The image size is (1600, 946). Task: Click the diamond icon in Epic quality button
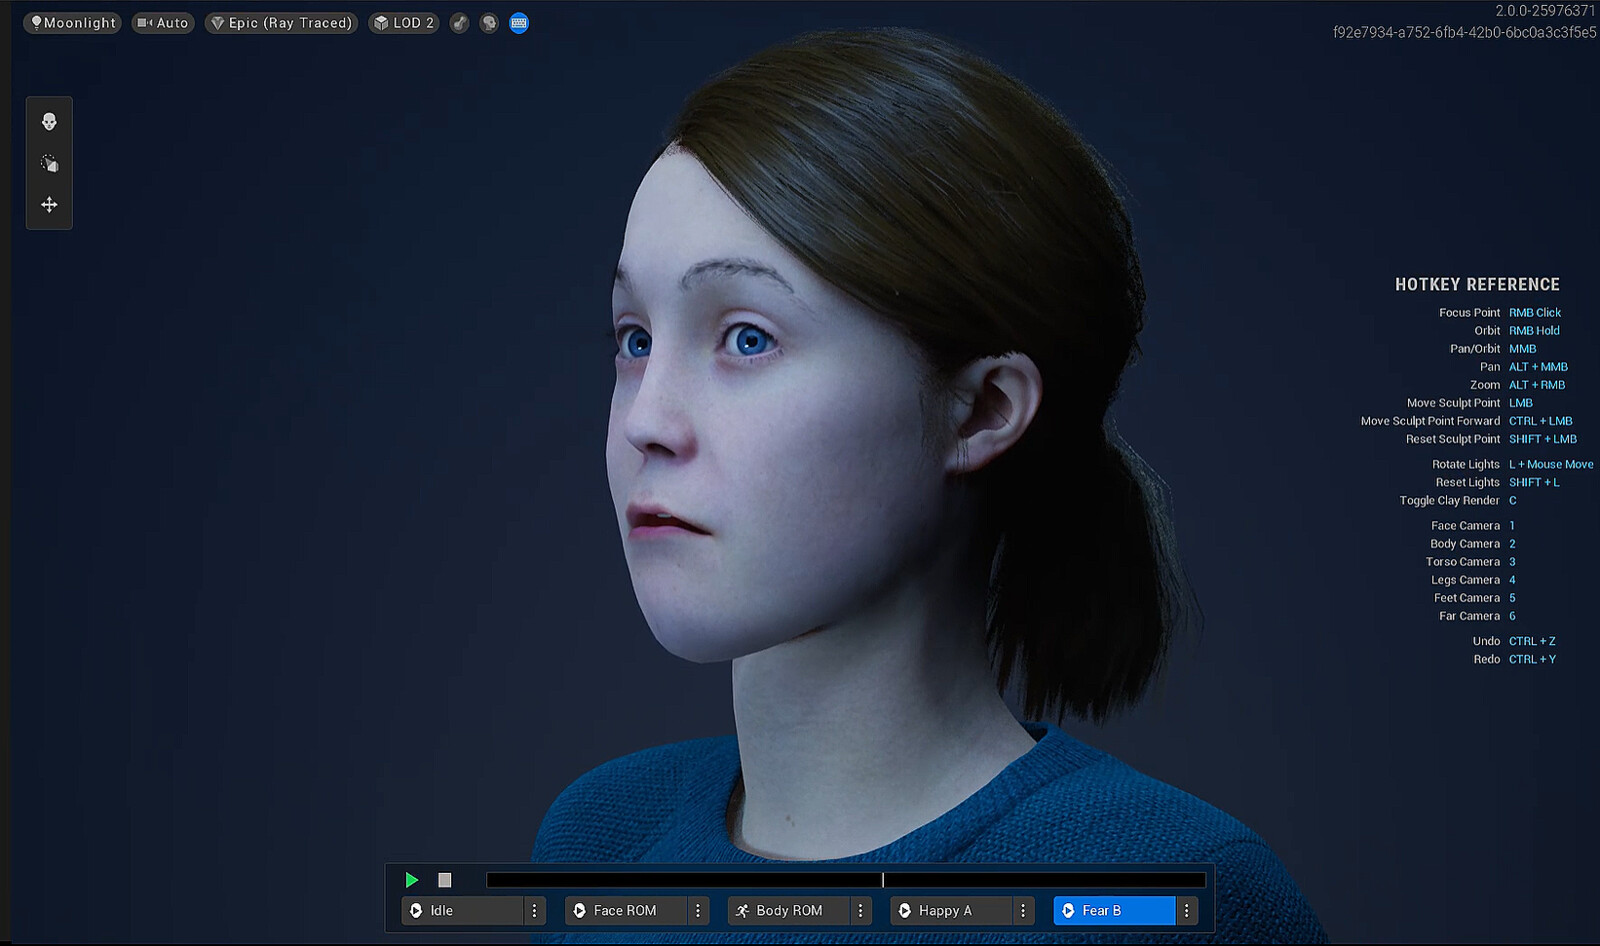(x=217, y=23)
